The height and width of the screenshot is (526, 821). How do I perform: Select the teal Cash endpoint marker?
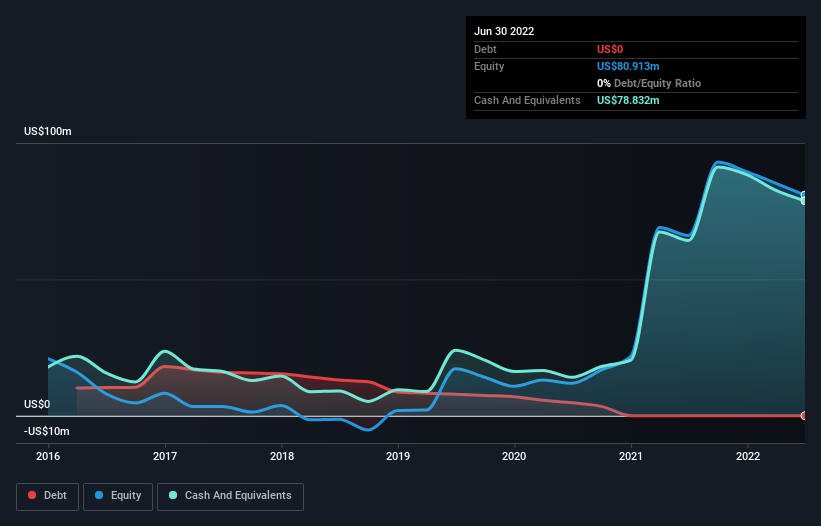[804, 200]
